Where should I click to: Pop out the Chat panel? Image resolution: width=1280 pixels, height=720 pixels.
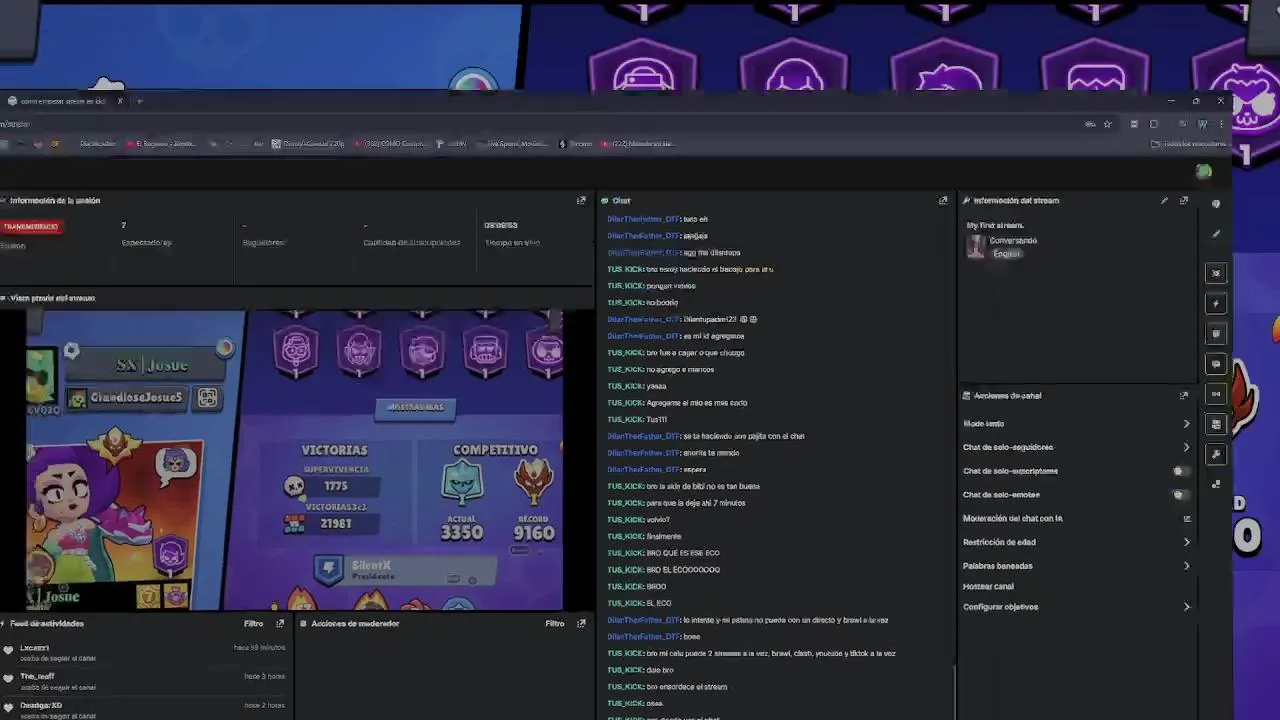click(943, 200)
